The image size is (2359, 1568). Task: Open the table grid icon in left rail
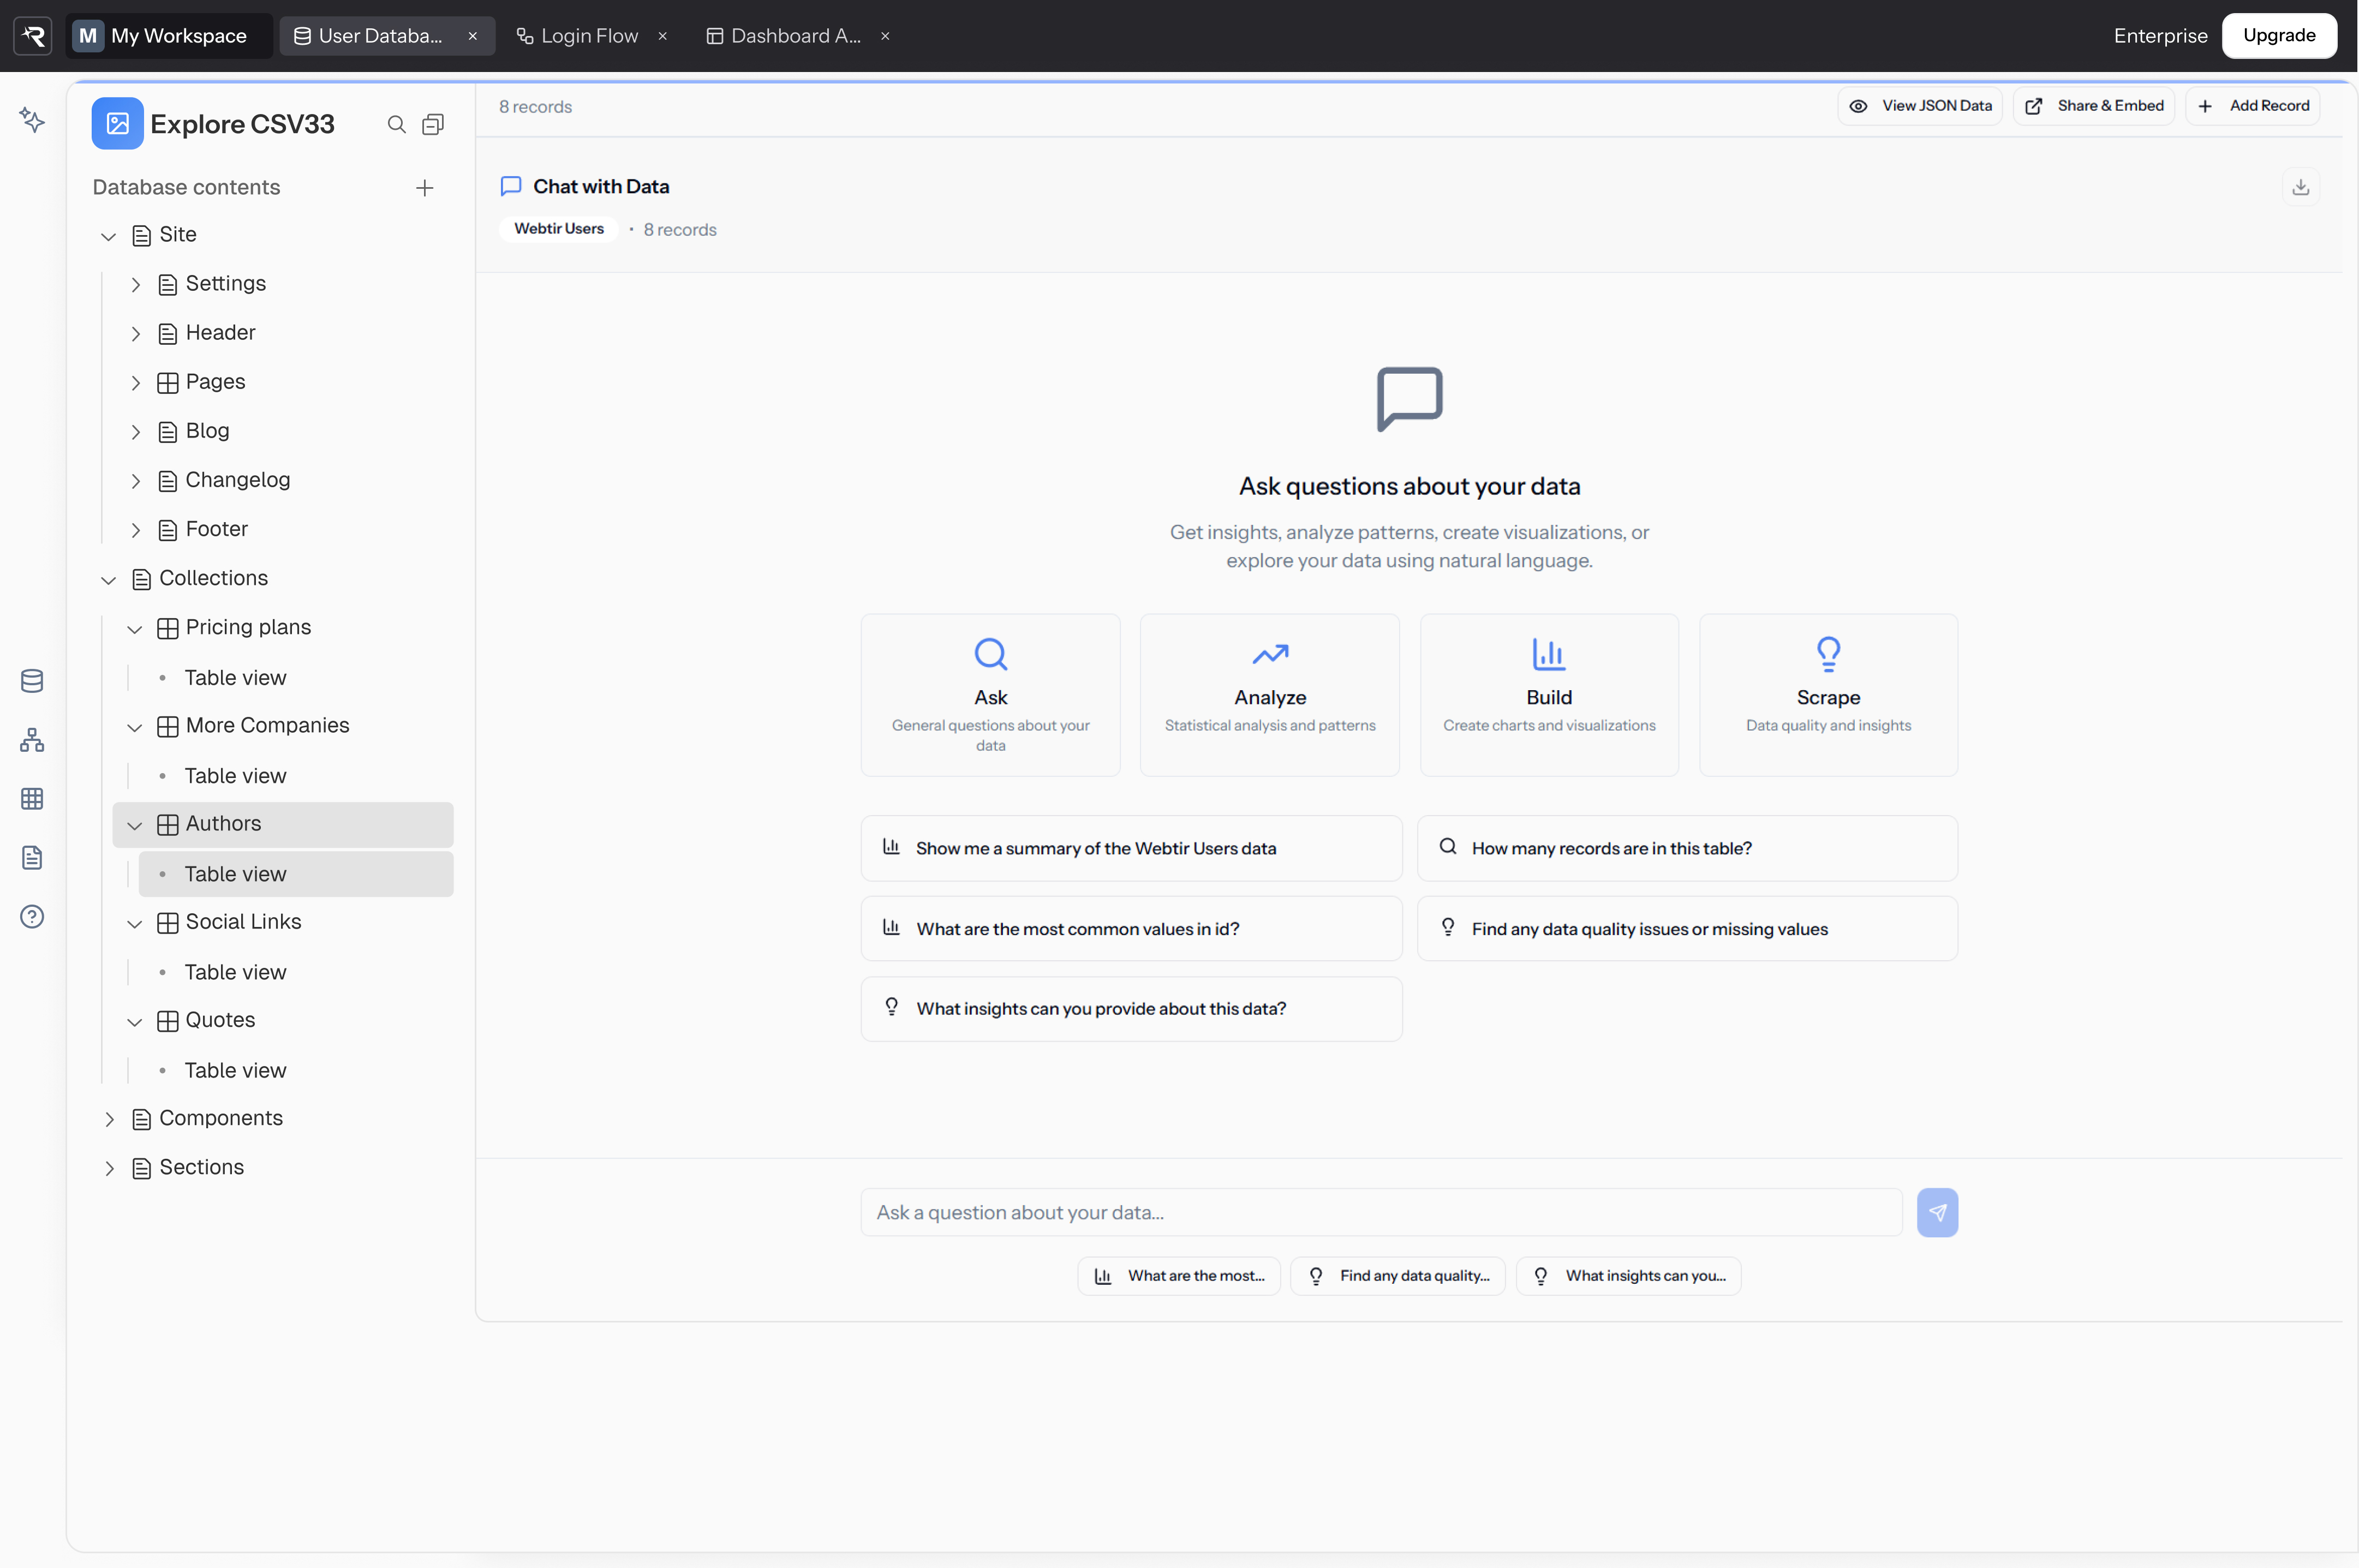(x=32, y=799)
